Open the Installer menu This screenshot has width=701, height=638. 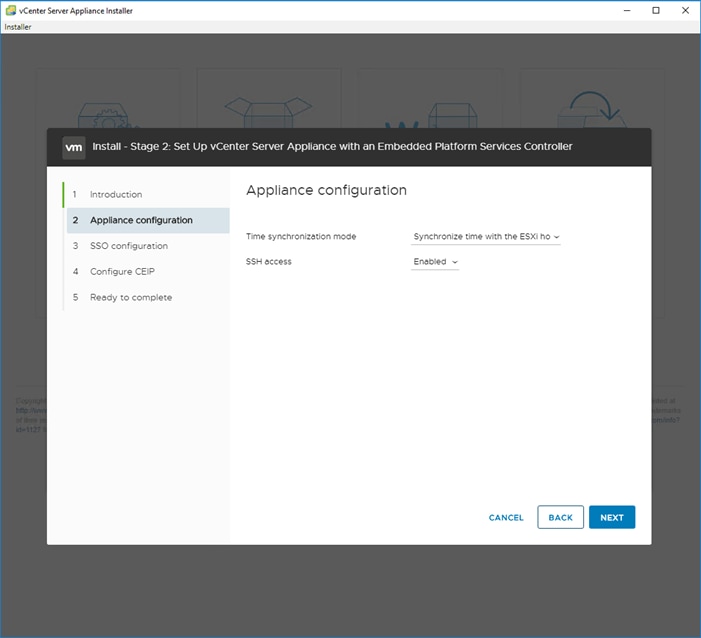(18, 27)
